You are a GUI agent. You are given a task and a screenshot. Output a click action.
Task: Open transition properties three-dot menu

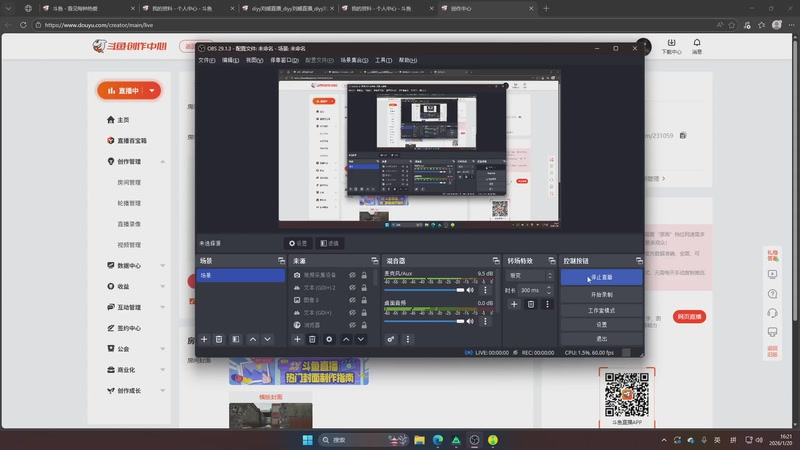(x=547, y=304)
